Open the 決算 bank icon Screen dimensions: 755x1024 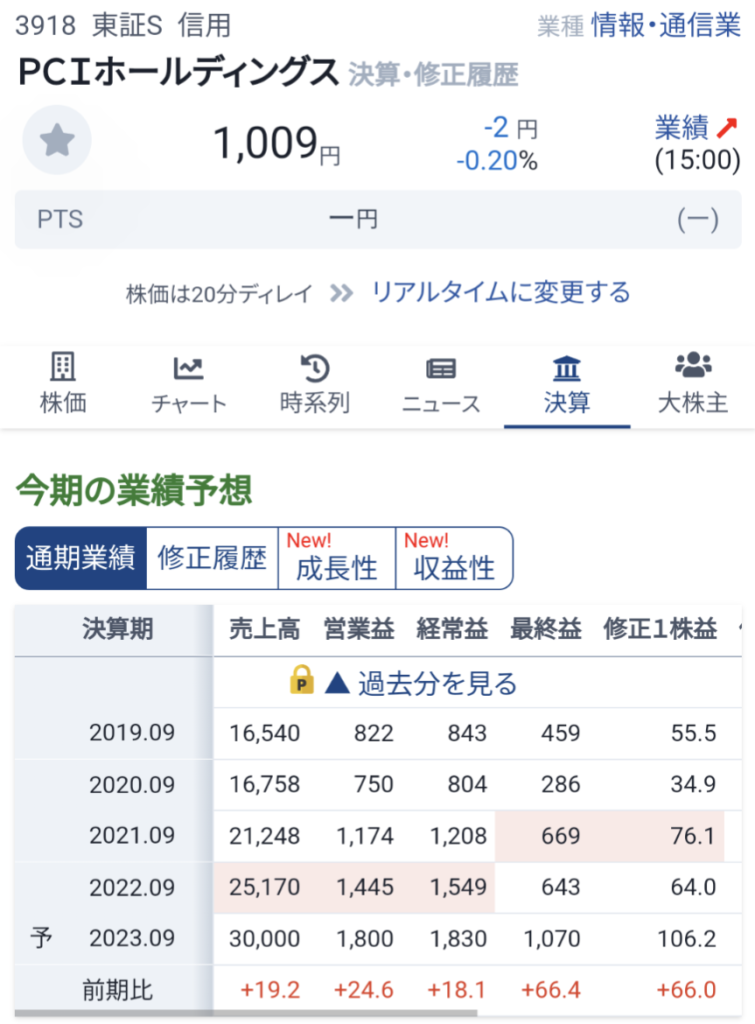tap(567, 368)
